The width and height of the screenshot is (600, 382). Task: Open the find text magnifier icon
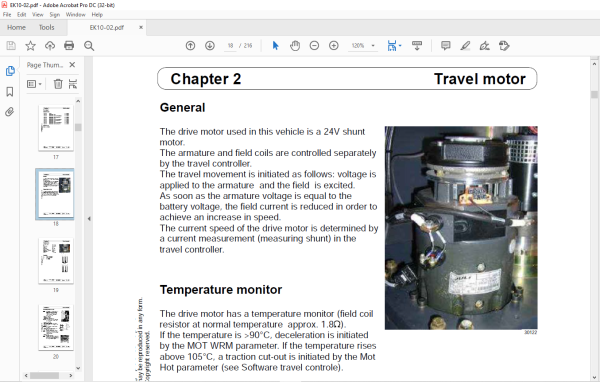[x=89, y=46]
